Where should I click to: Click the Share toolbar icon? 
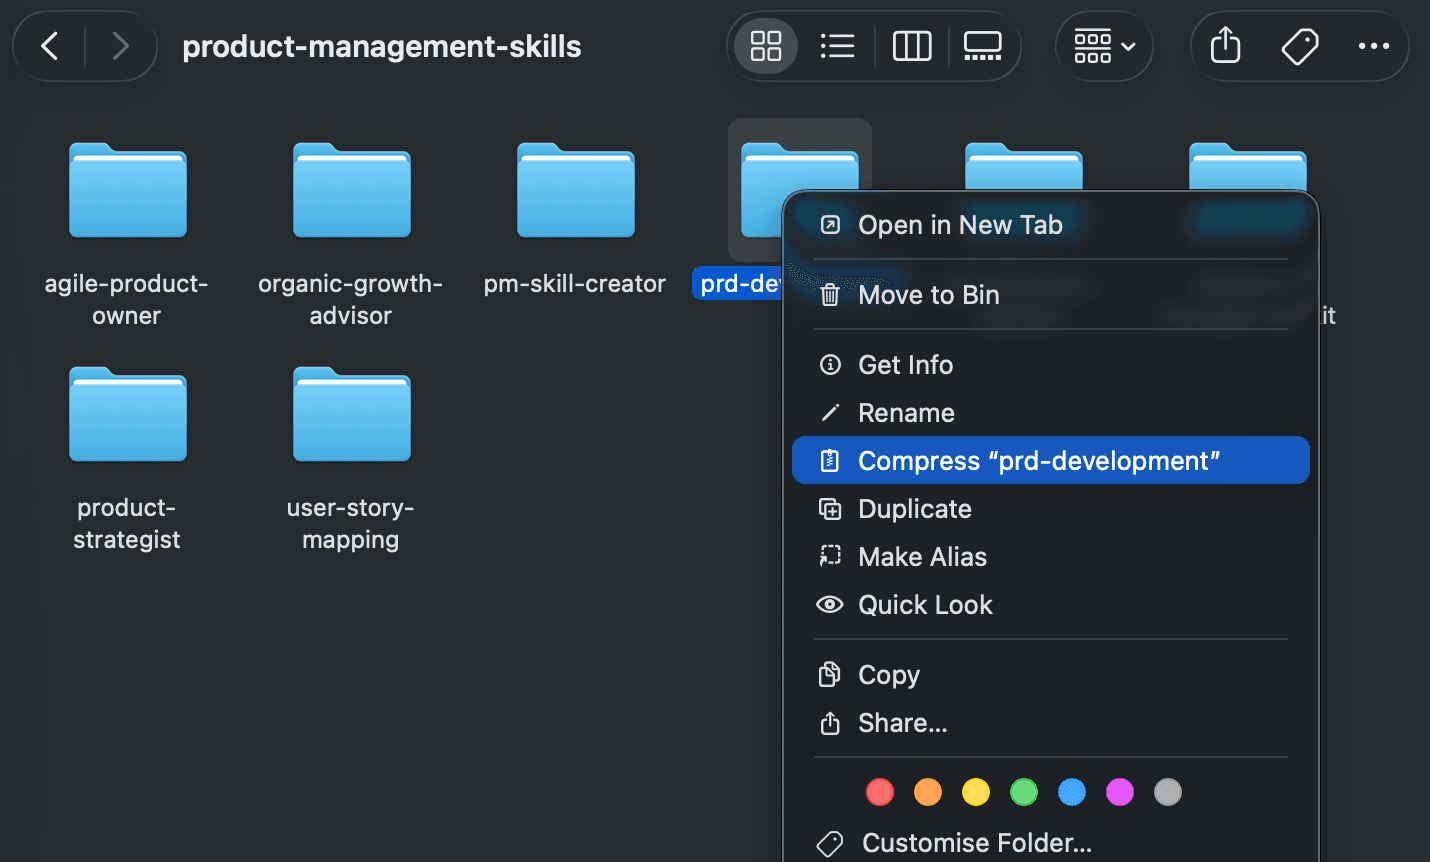pyautogui.click(x=1225, y=46)
